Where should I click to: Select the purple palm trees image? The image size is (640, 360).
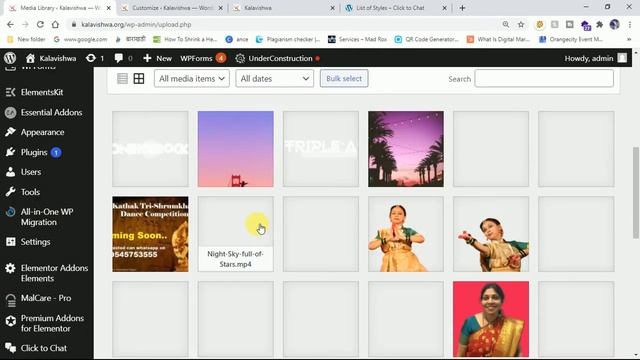coord(406,149)
